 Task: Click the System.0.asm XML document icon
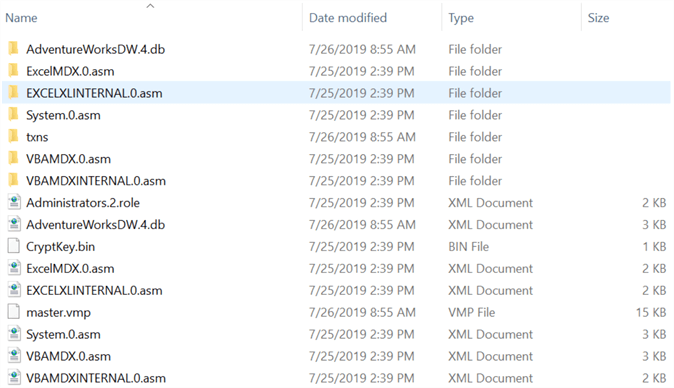14,333
